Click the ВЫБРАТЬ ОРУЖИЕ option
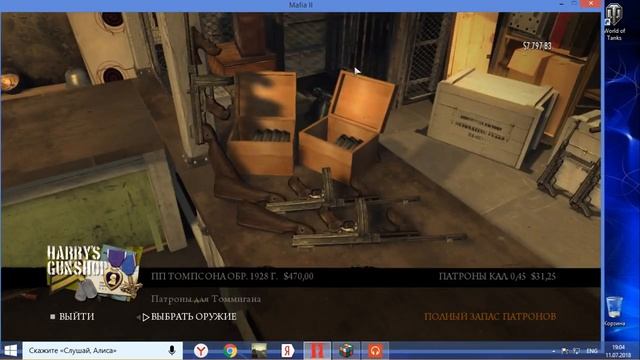The width and height of the screenshot is (640, 360). 193,317
